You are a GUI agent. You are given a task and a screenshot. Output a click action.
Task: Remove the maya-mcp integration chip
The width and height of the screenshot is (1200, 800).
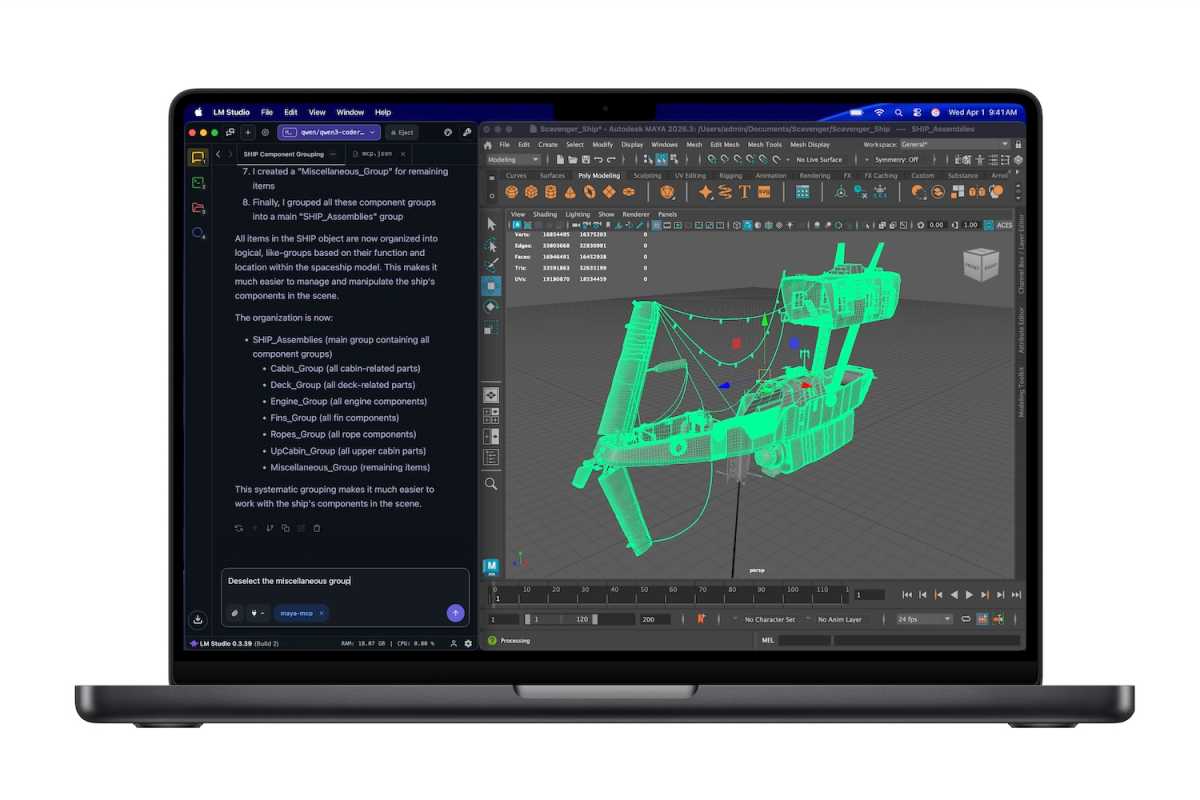(322, 613)
